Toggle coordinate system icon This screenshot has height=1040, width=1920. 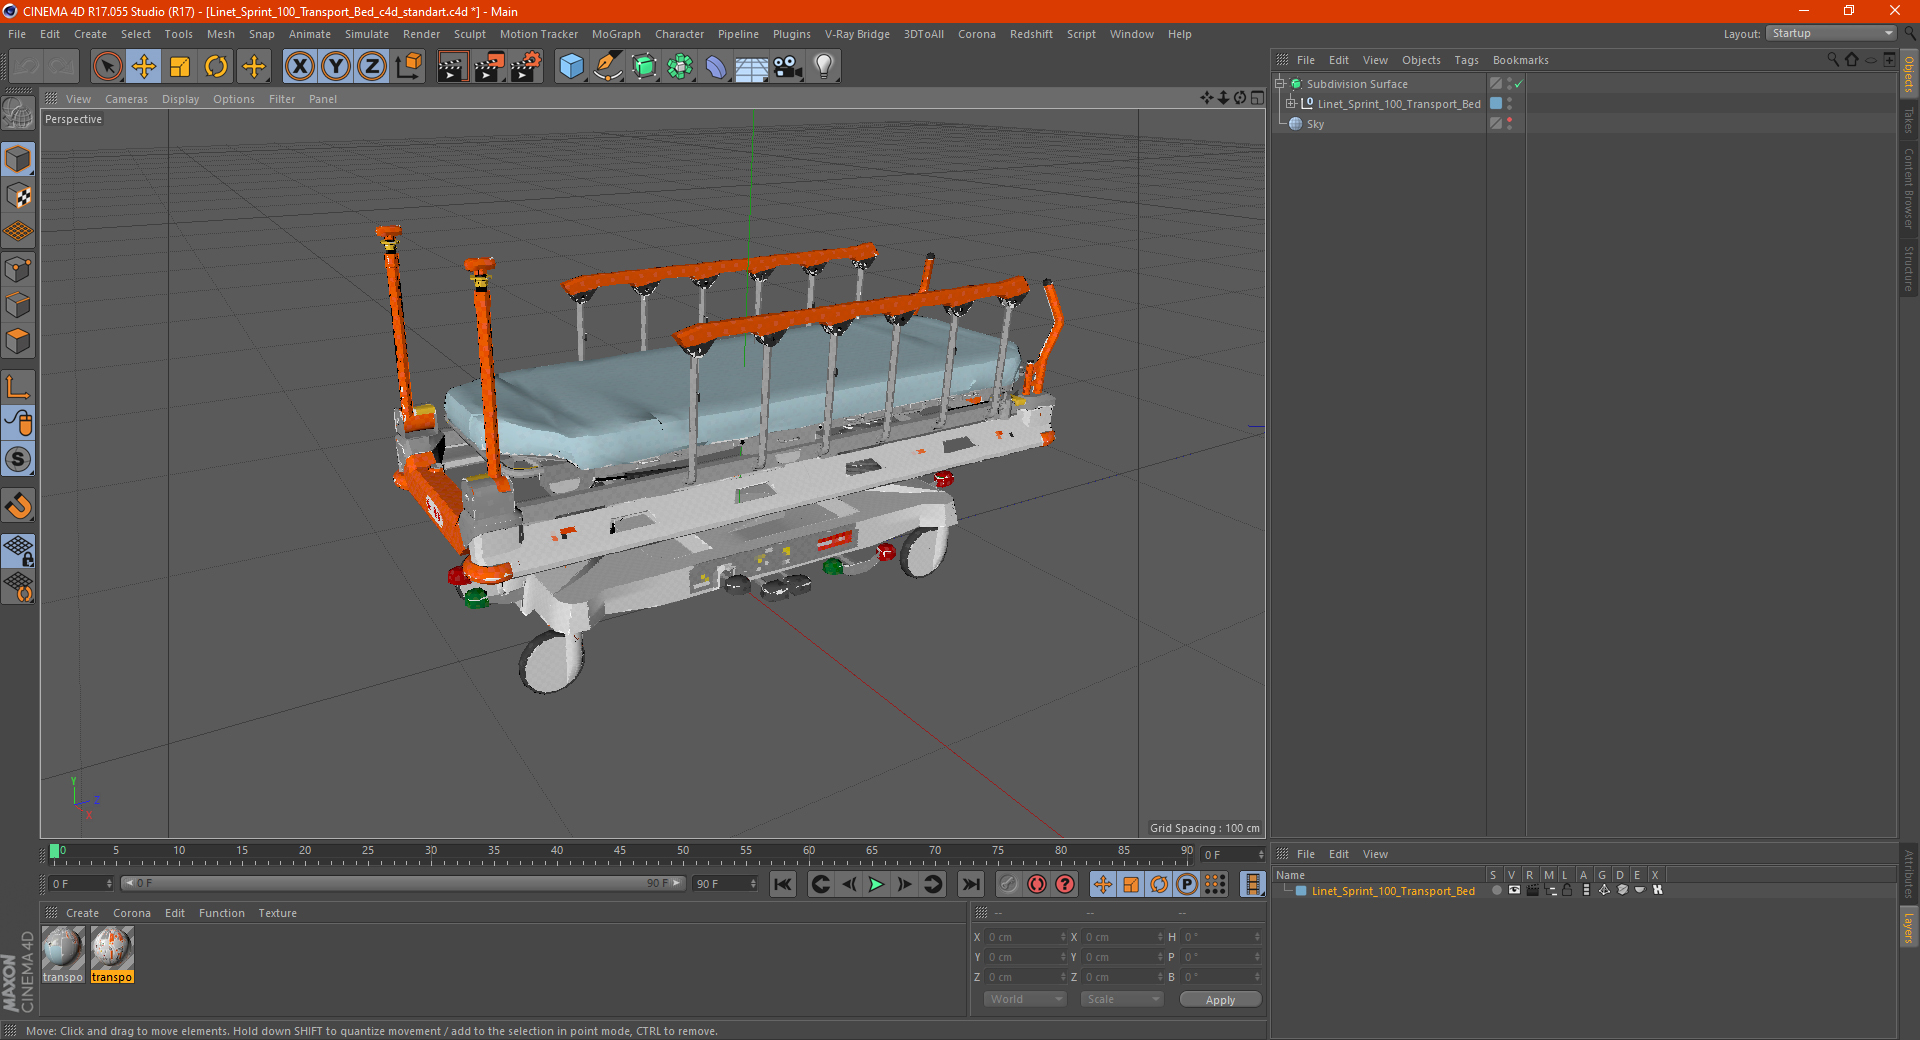pyautogui.click(x=409, y=67)
